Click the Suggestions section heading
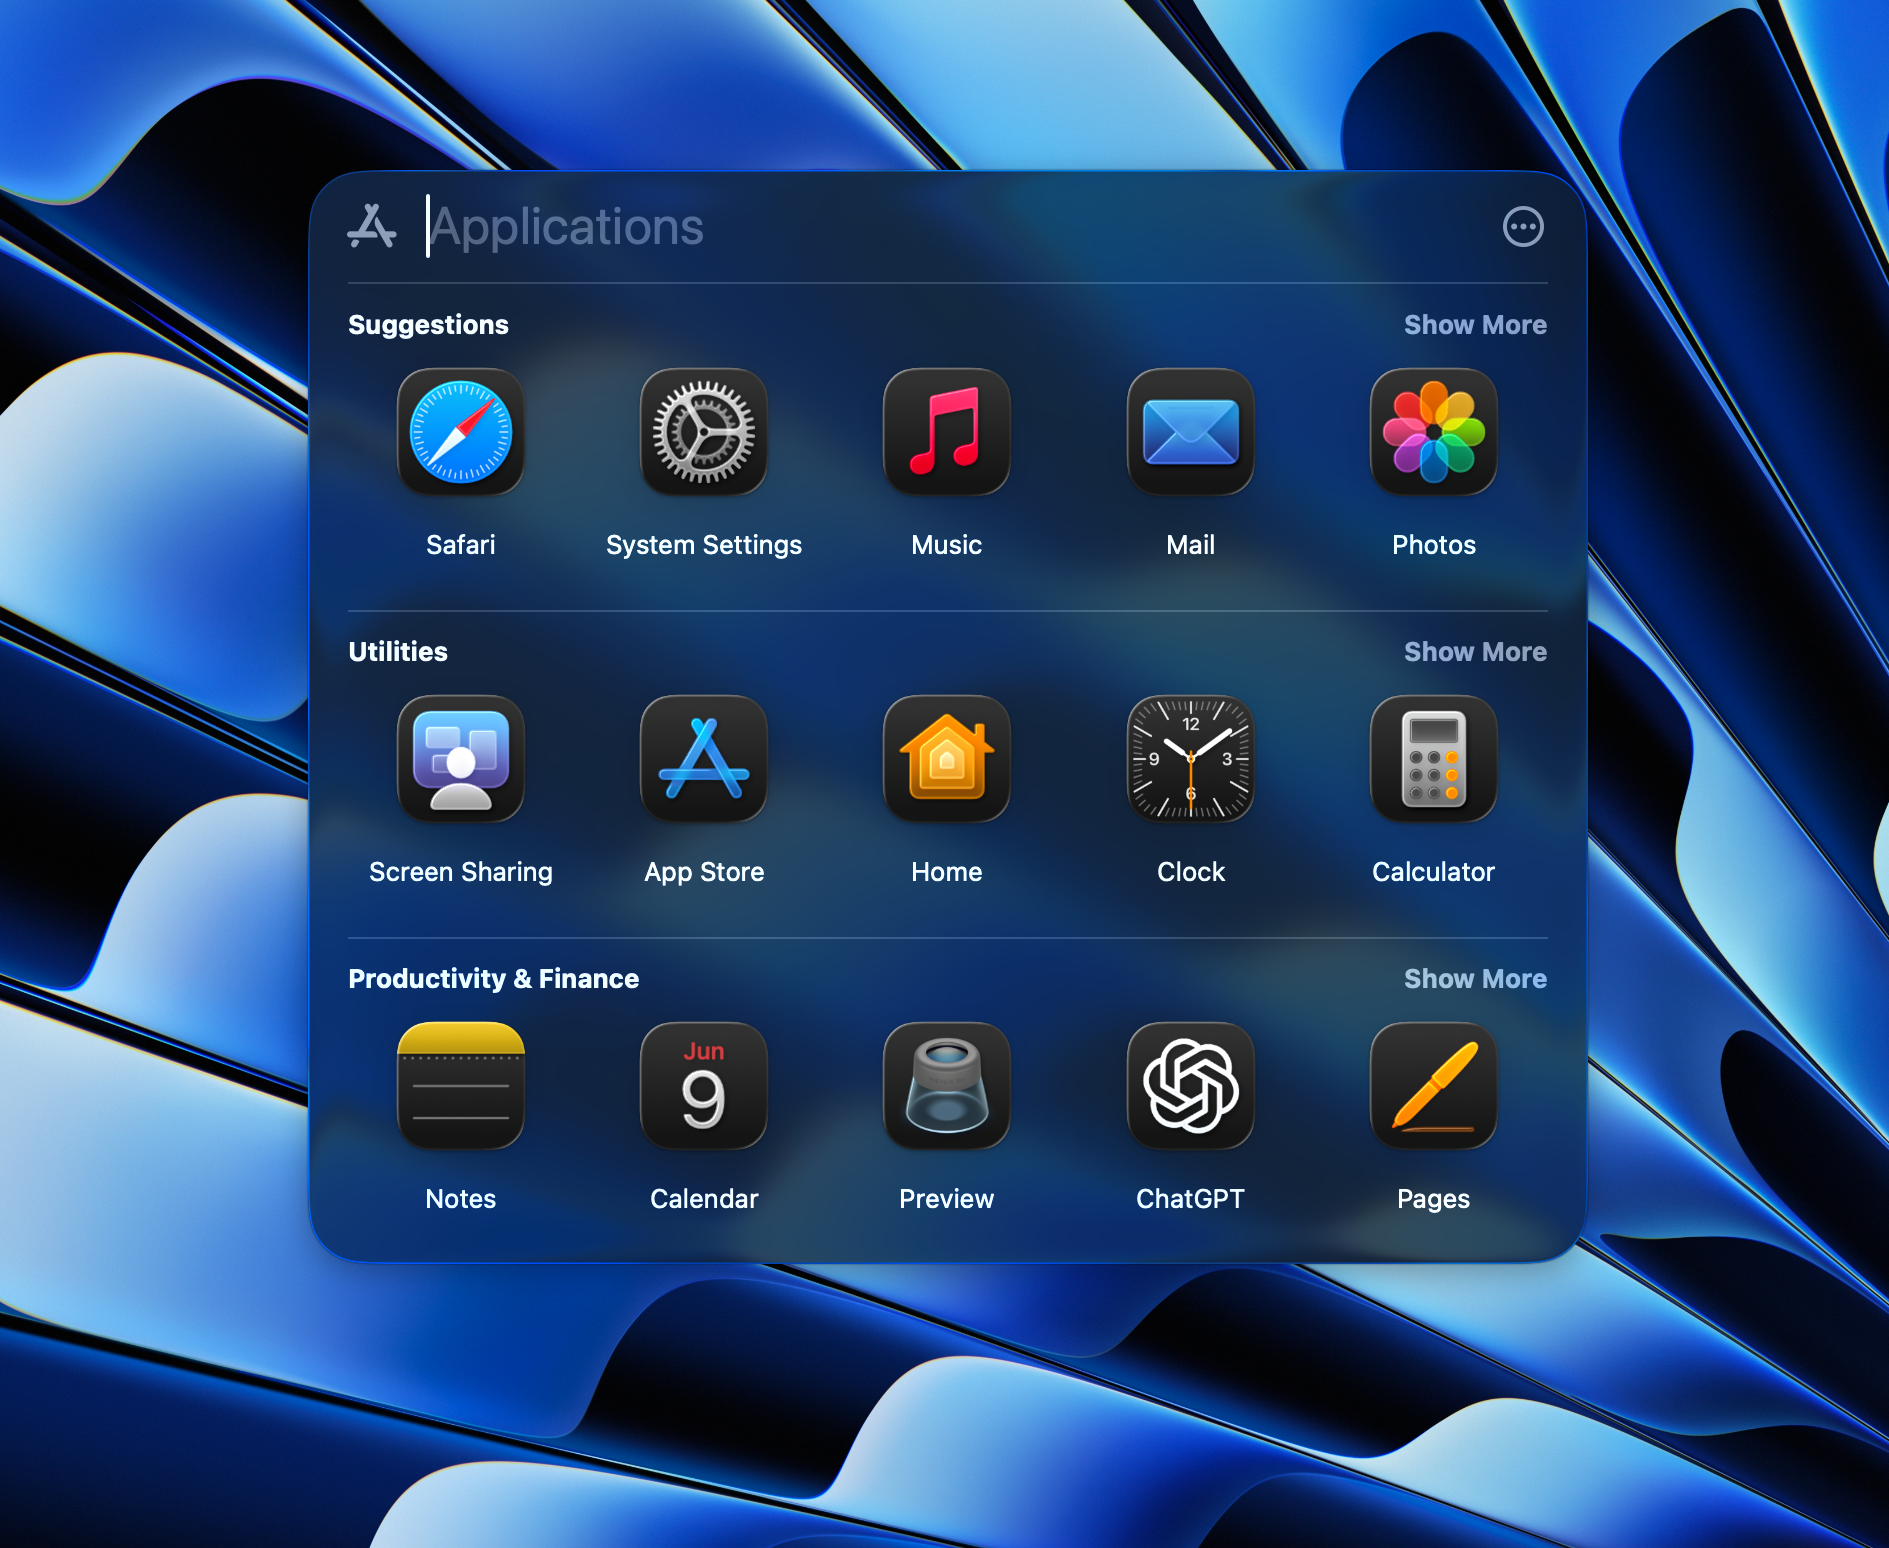The width and height of the screenshot is (1889, 1548). tap(428, 325)
